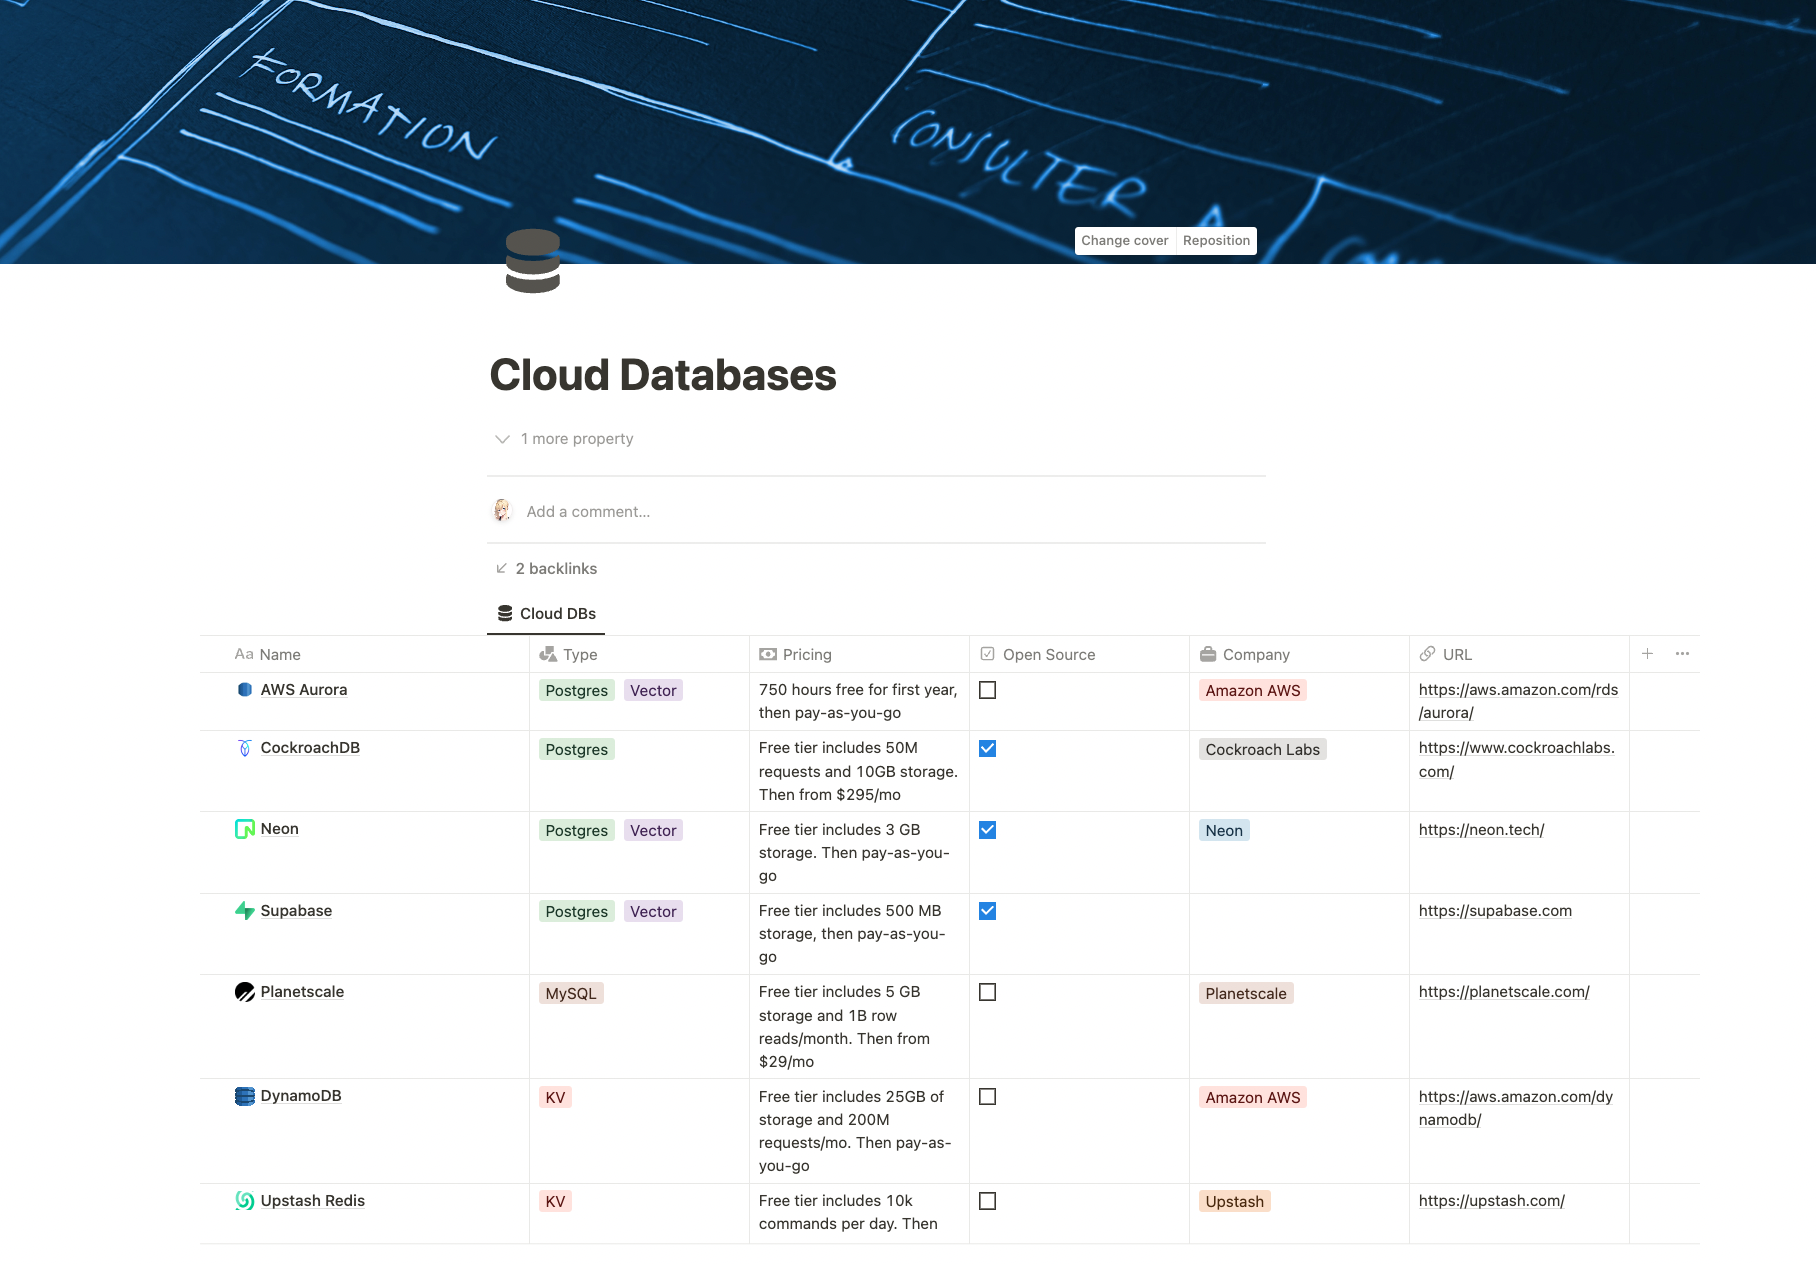Uncheck the Open Source box for CockroachDB
The image size is (1816, 1264).
click(x=987, y=749)
